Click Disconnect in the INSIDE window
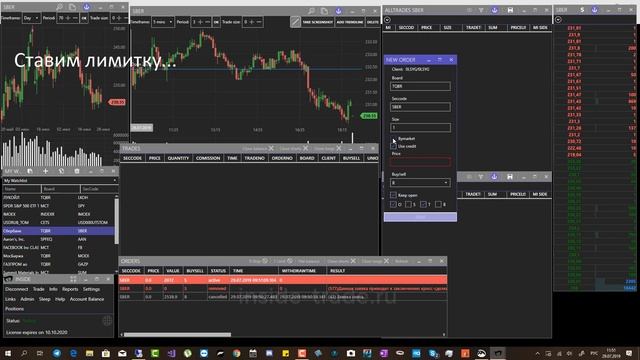The width and height of the screenshot is (640, 360). click(17, 289)
